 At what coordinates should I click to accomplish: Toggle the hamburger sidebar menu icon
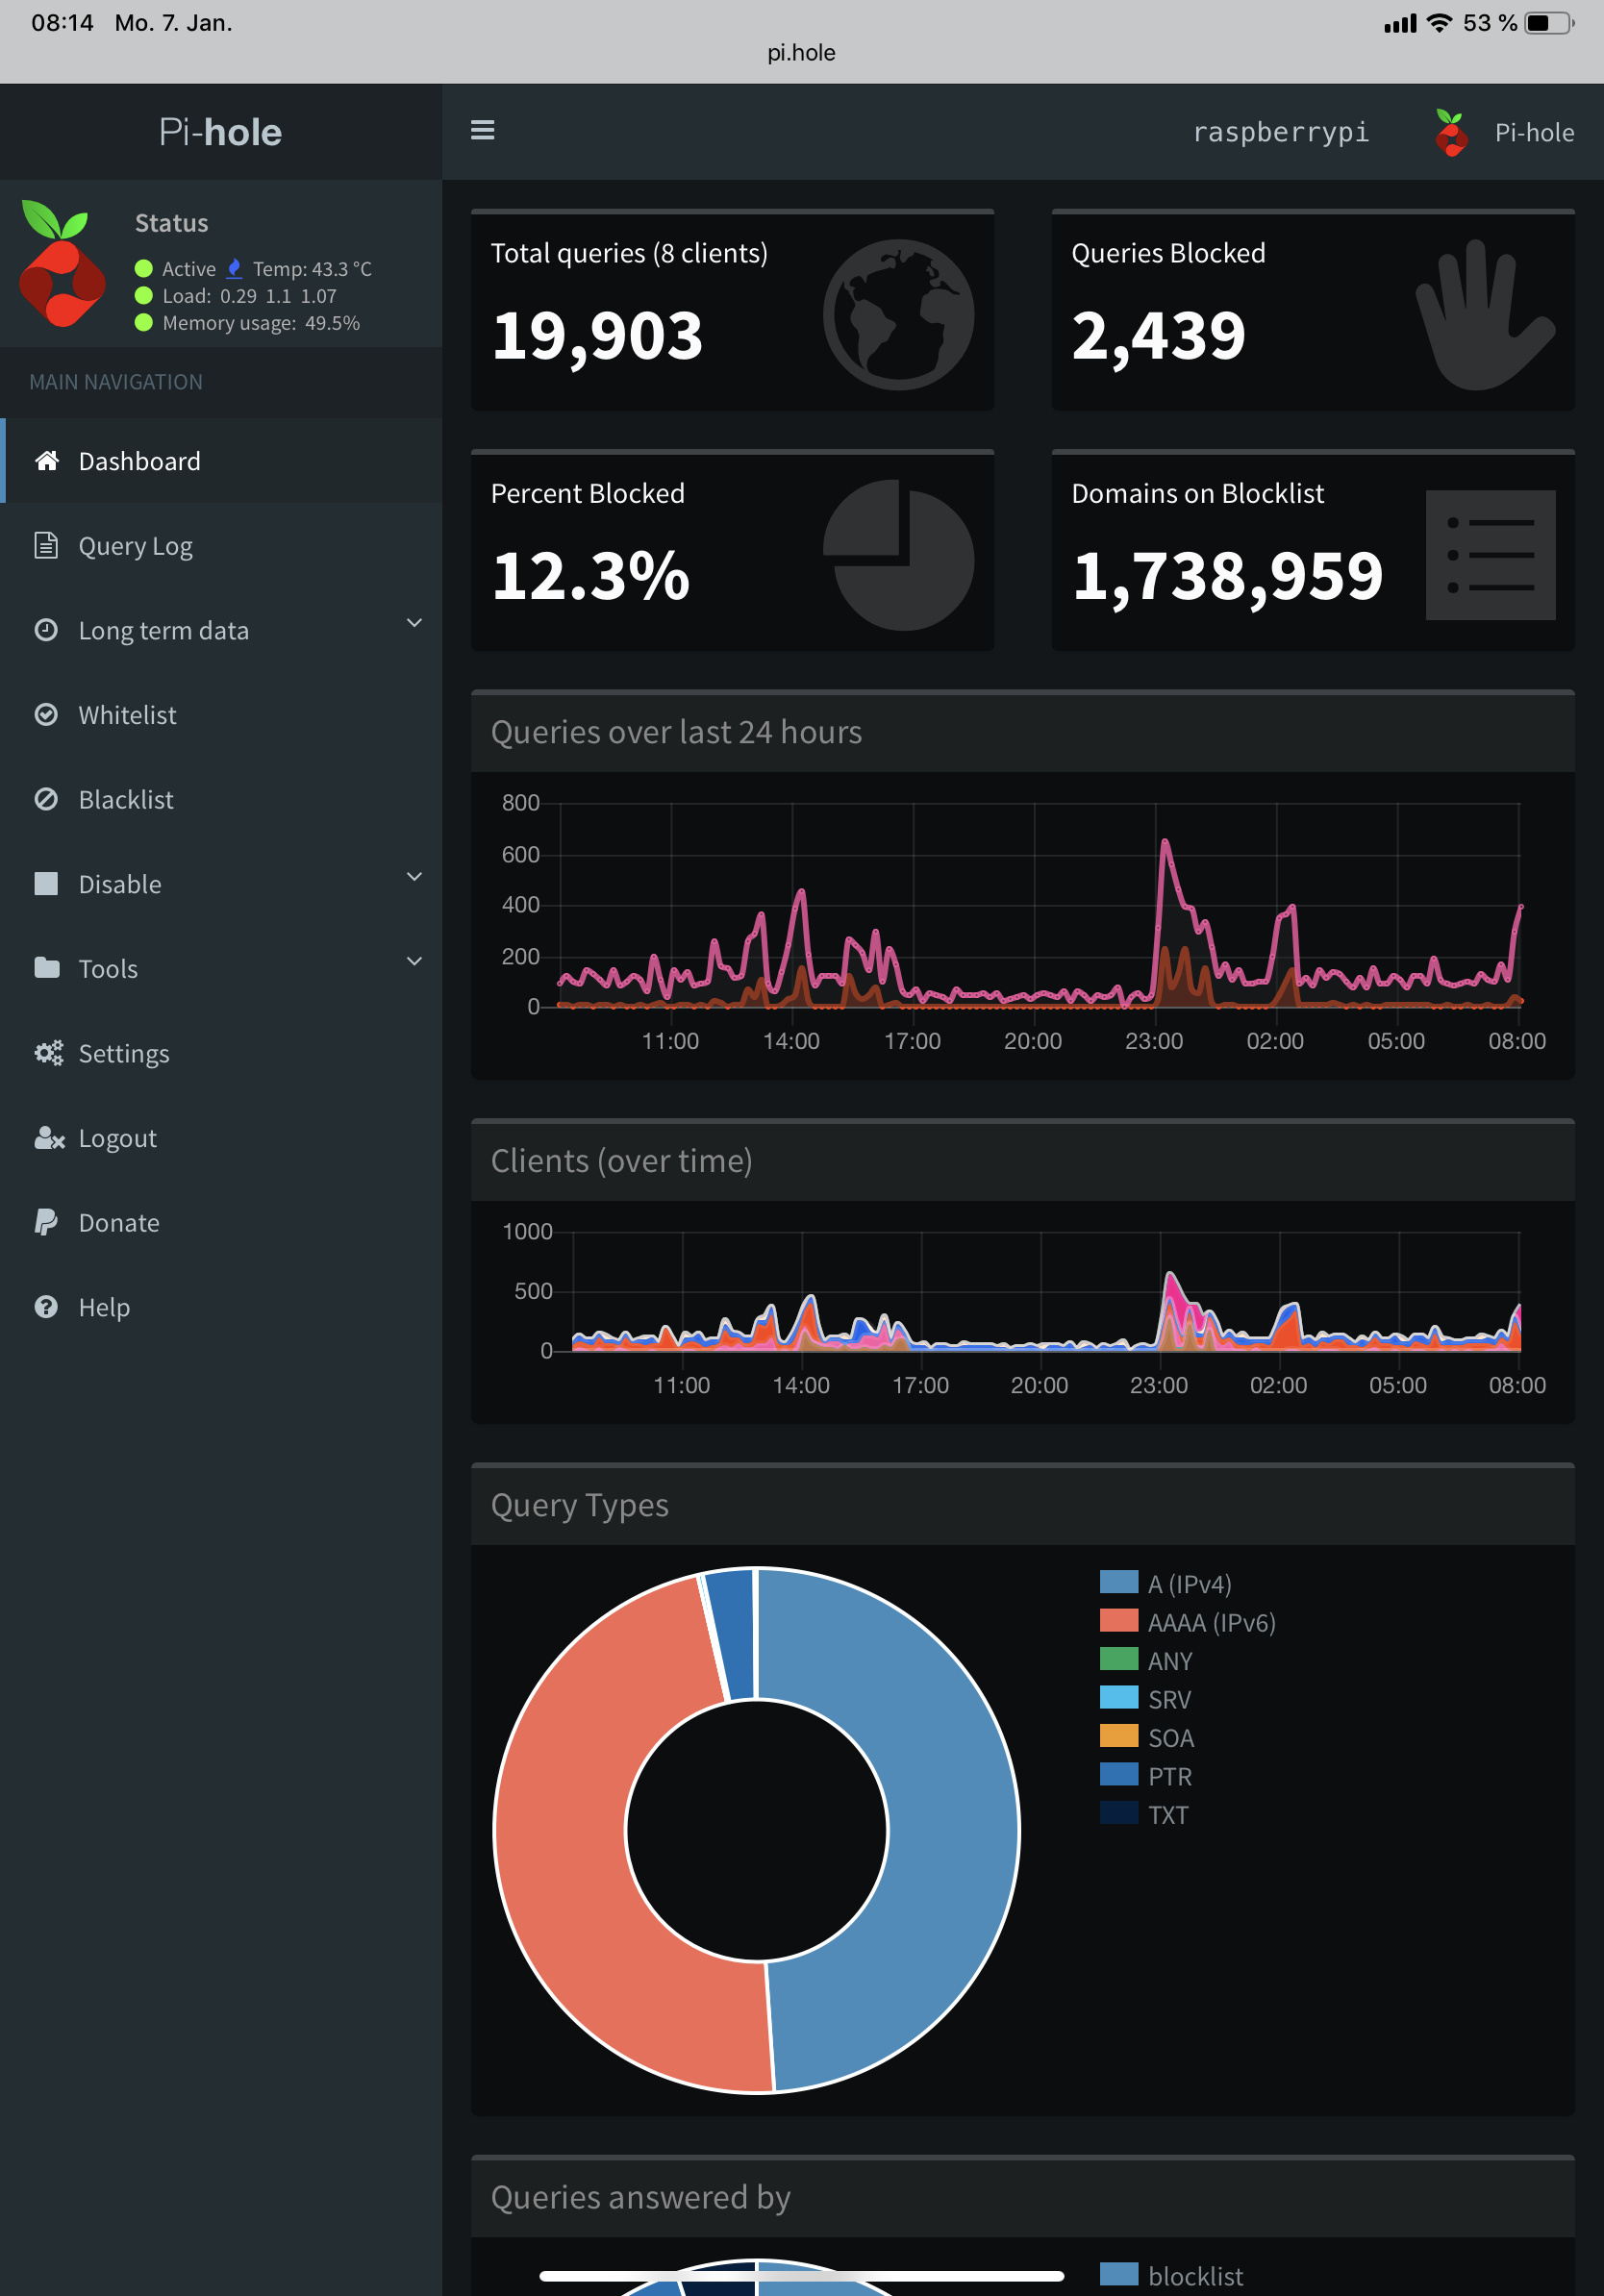coord(482,130)
